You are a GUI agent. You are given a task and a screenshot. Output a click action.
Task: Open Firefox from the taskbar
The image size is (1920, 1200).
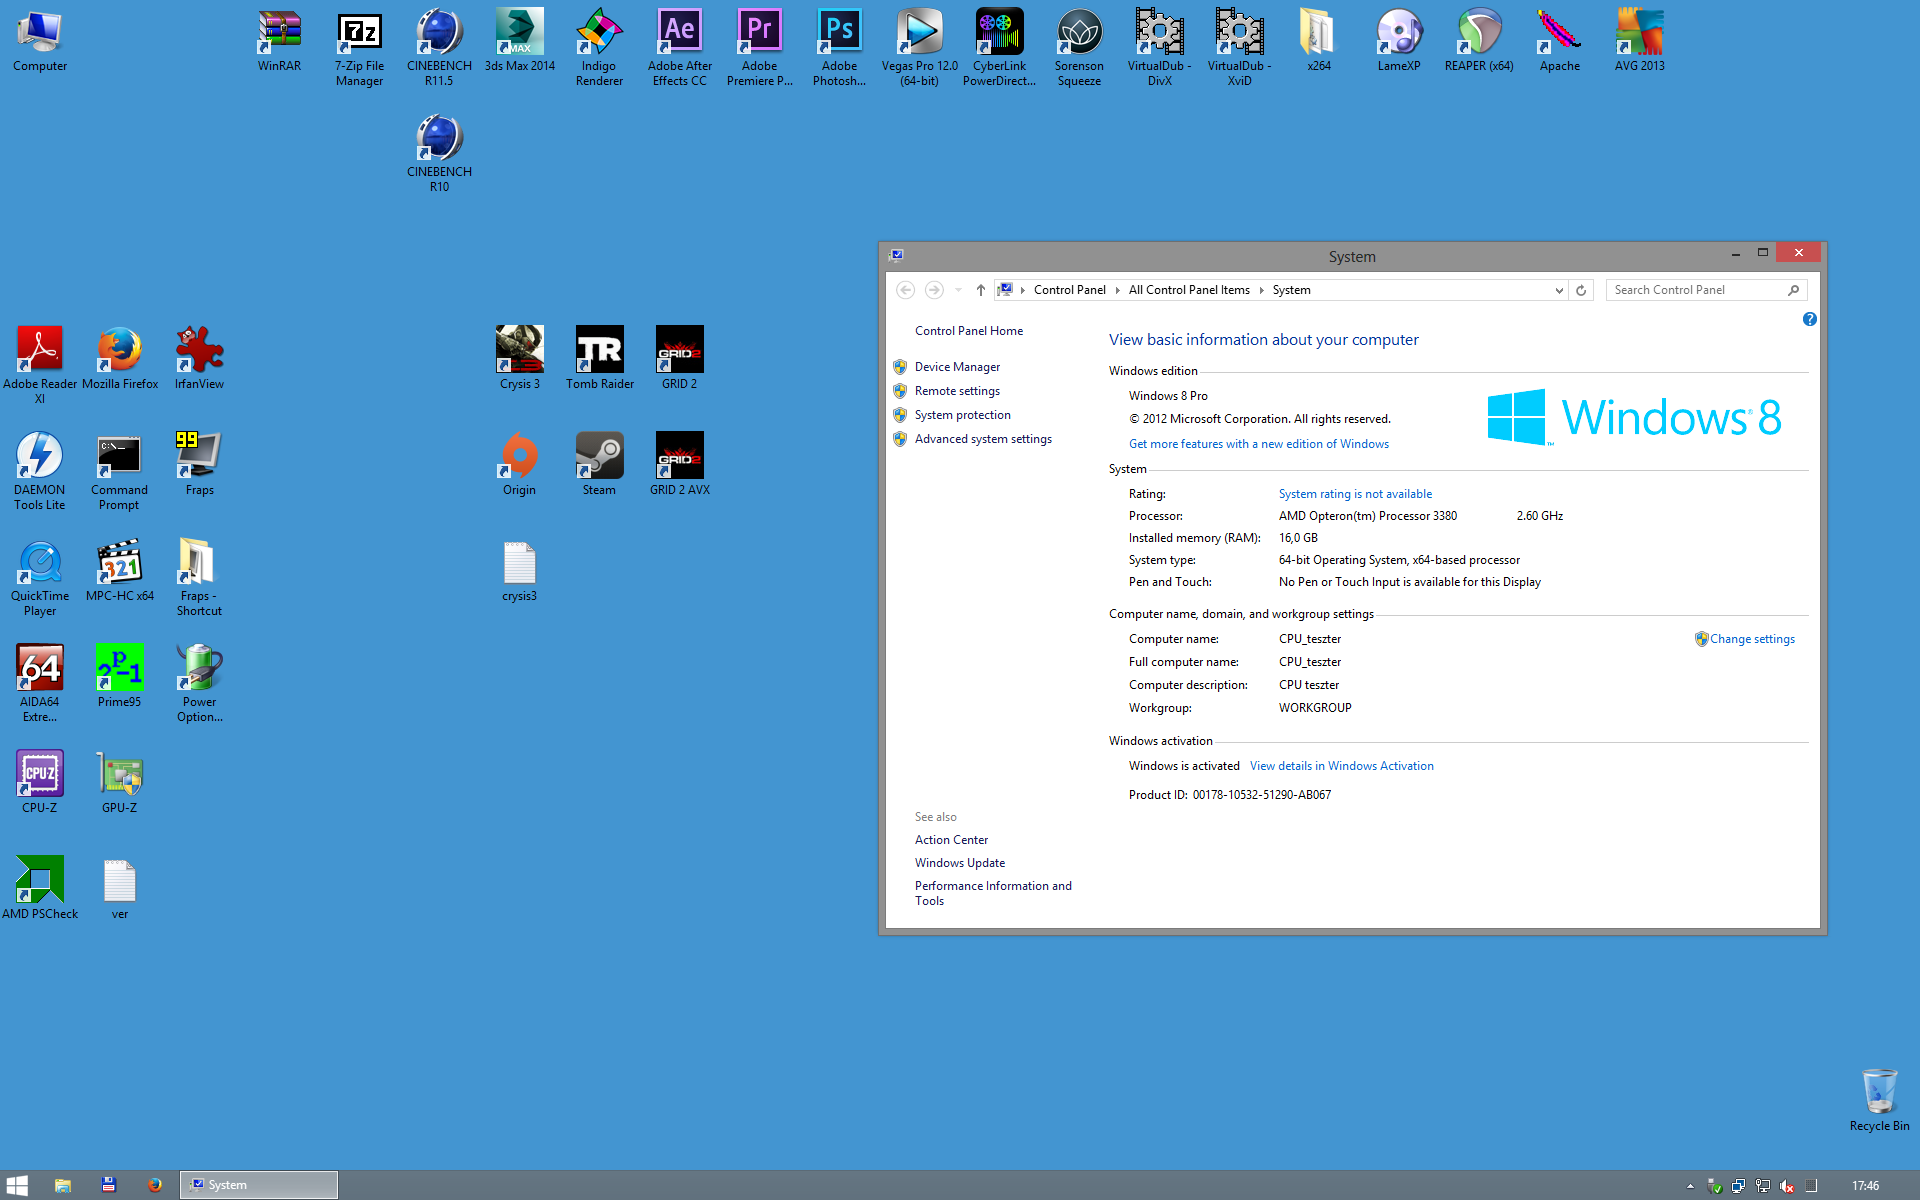pyautogui.click(x=155, y=1185)
